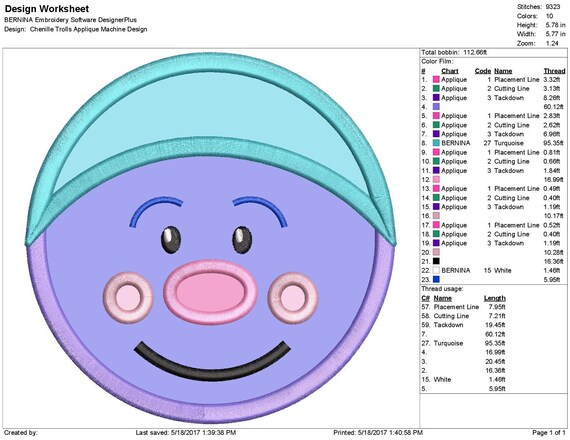Click the 'C#' header under Thread usage

pyautogui.click(x=426, y=298)
